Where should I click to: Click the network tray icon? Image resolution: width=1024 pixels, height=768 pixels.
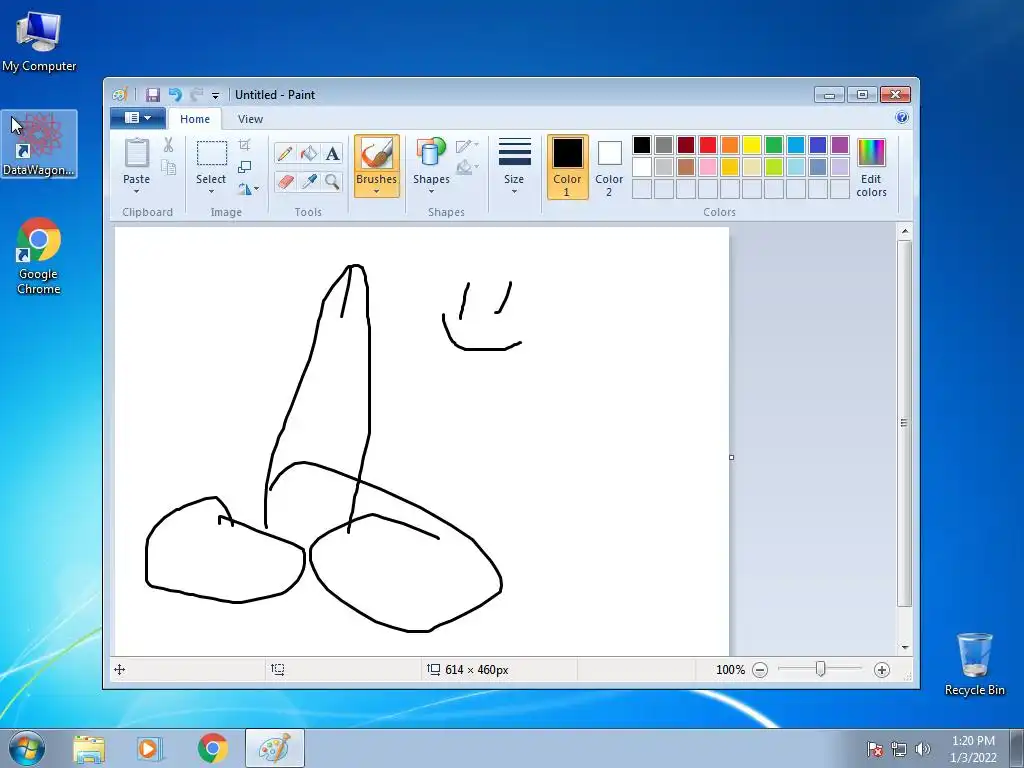pos(899,749)
